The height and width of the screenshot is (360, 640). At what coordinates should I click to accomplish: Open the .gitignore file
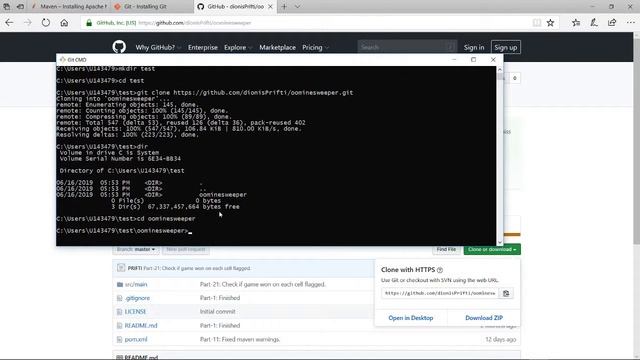138,298
